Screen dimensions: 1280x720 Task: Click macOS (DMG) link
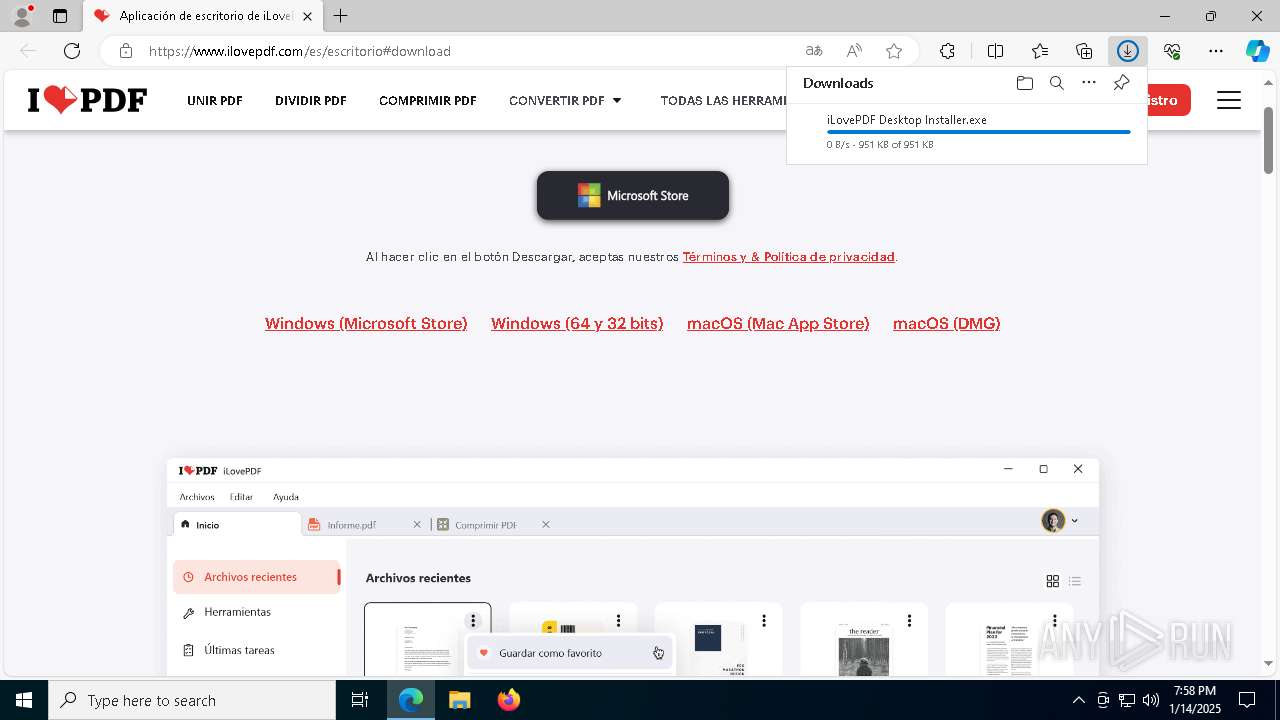point(947,323)
